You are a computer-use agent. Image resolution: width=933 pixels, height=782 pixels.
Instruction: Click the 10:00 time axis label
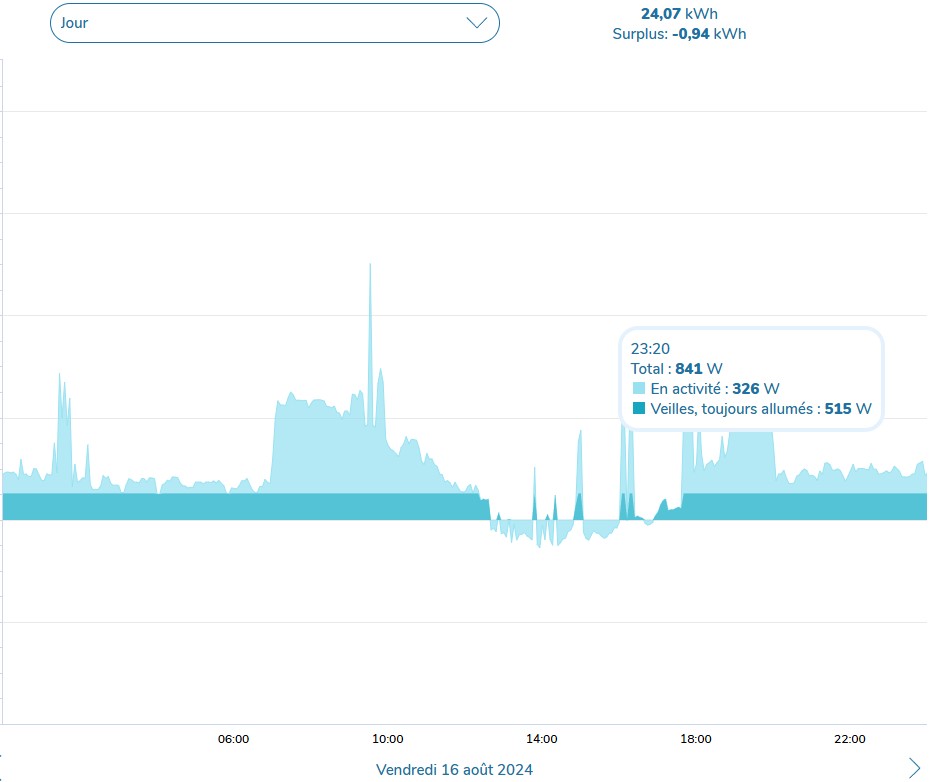(x=388, y=739)
